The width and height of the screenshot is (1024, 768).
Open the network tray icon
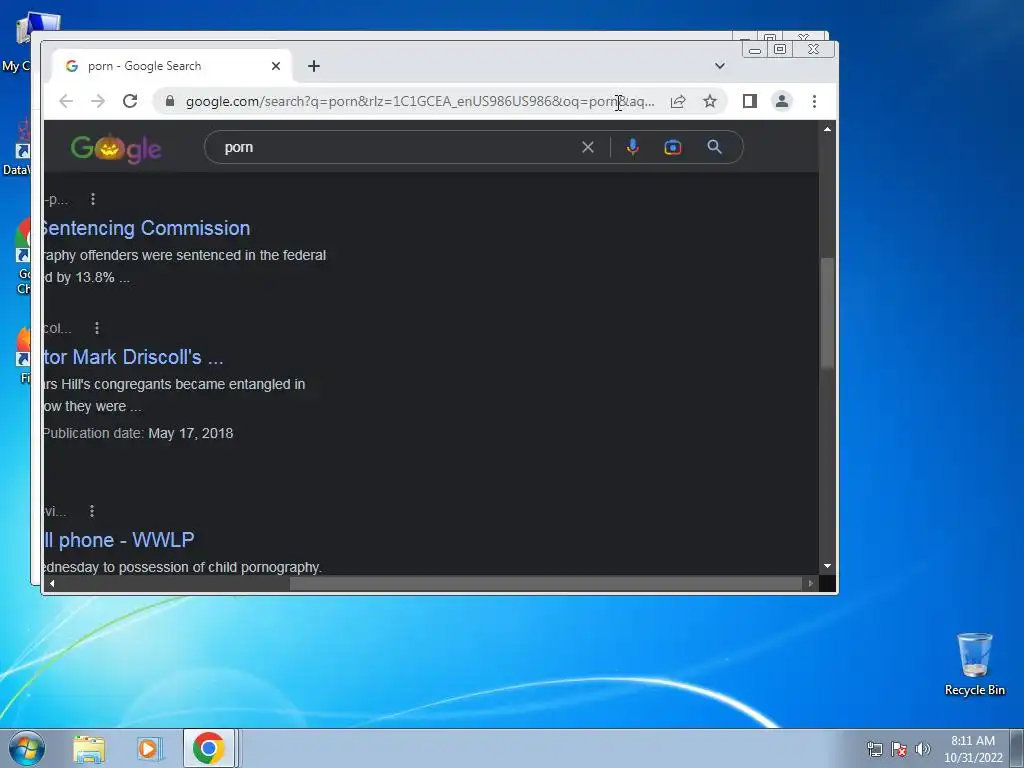(874, 749)
